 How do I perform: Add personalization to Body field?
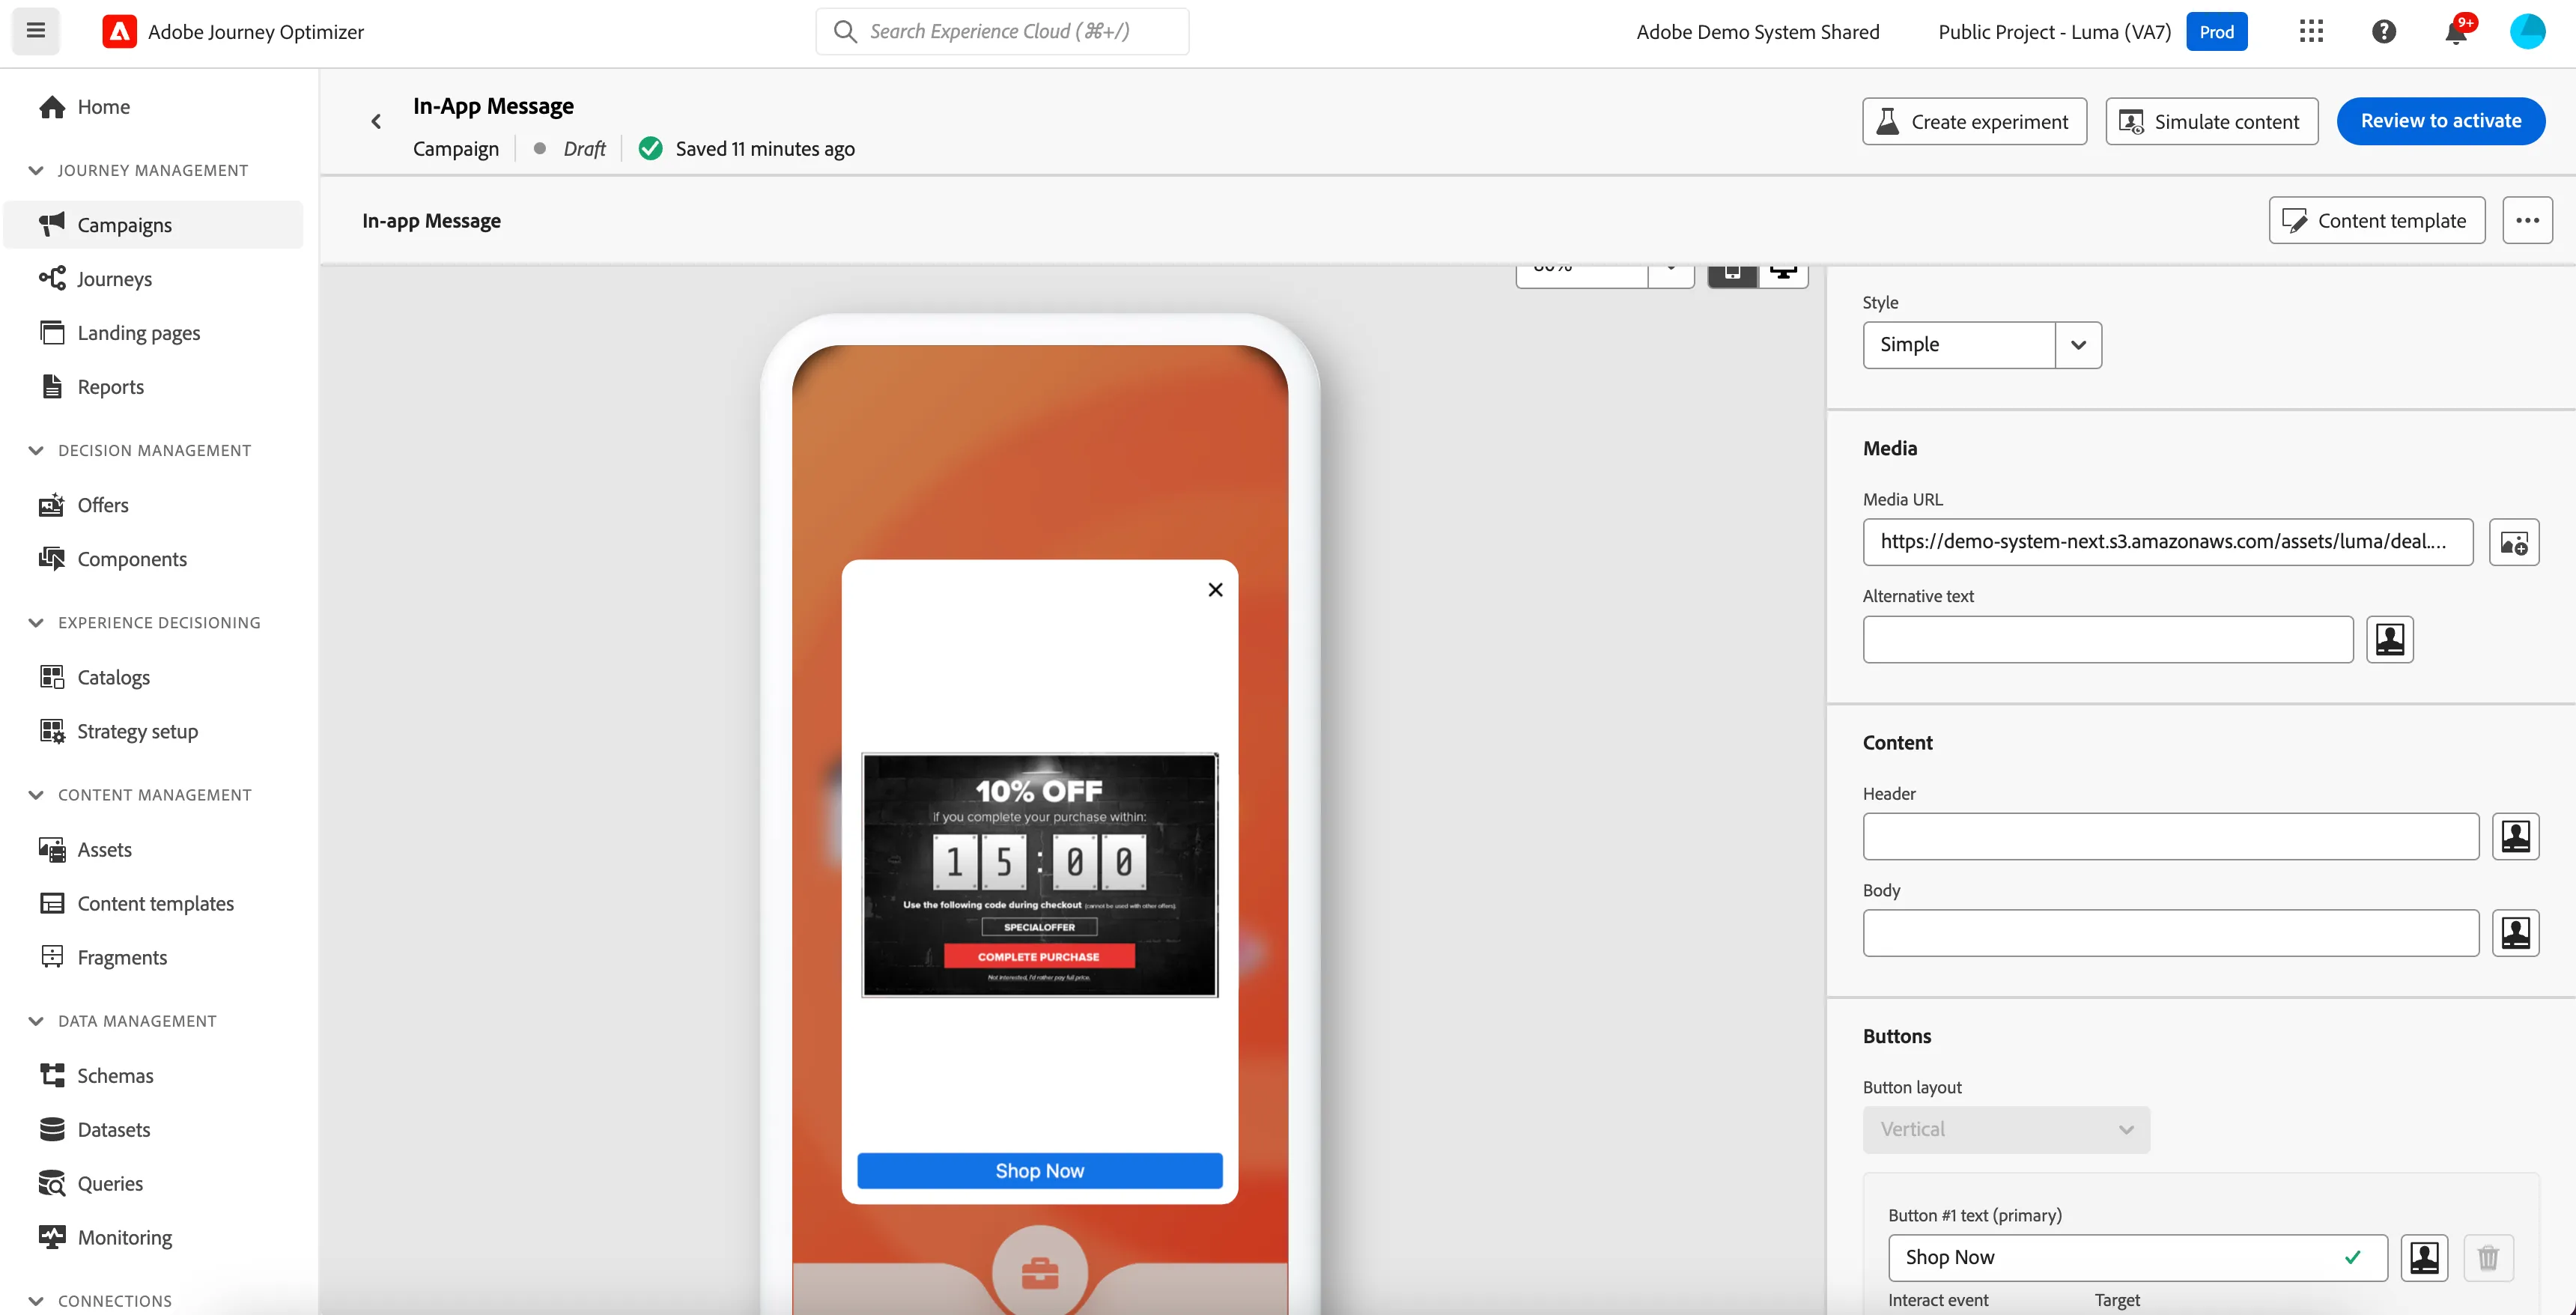[x=2516, y=933]
